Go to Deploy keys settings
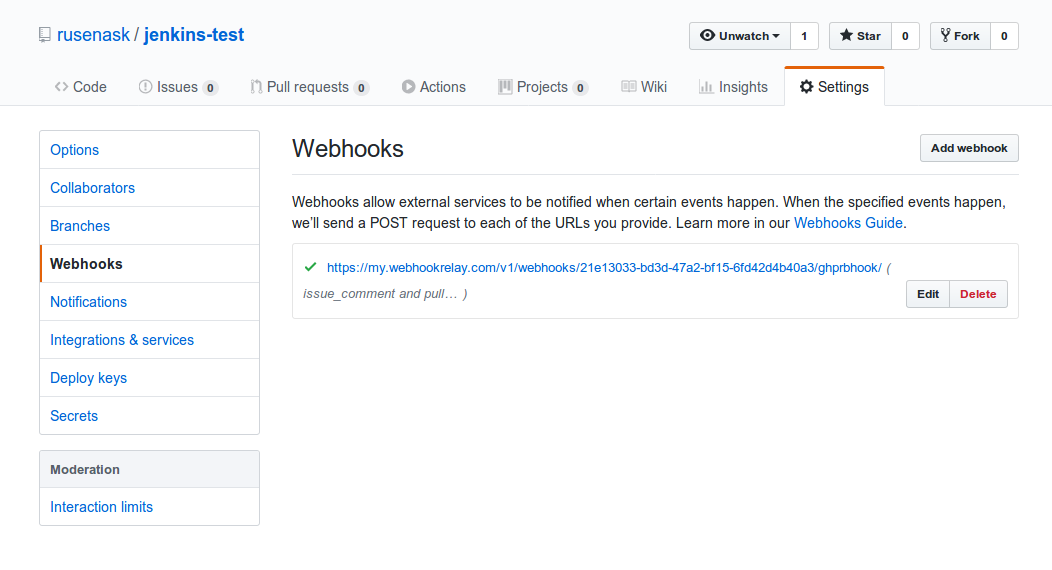This screenshot has width=1052, height=570. click(x=150, y=378)
